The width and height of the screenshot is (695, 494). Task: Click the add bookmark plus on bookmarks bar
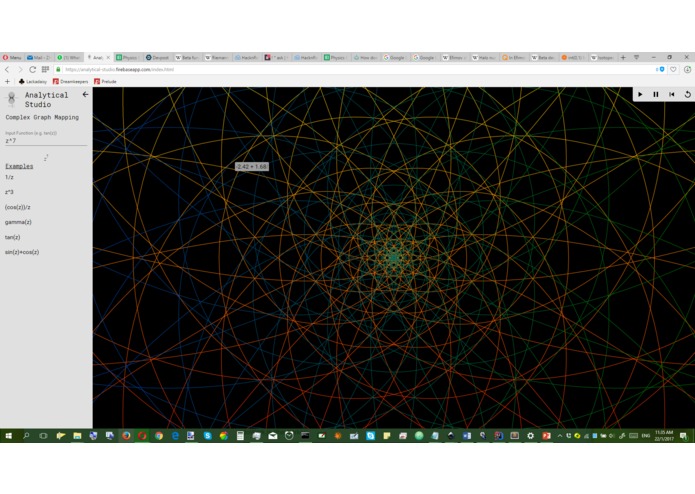(7, 82)
